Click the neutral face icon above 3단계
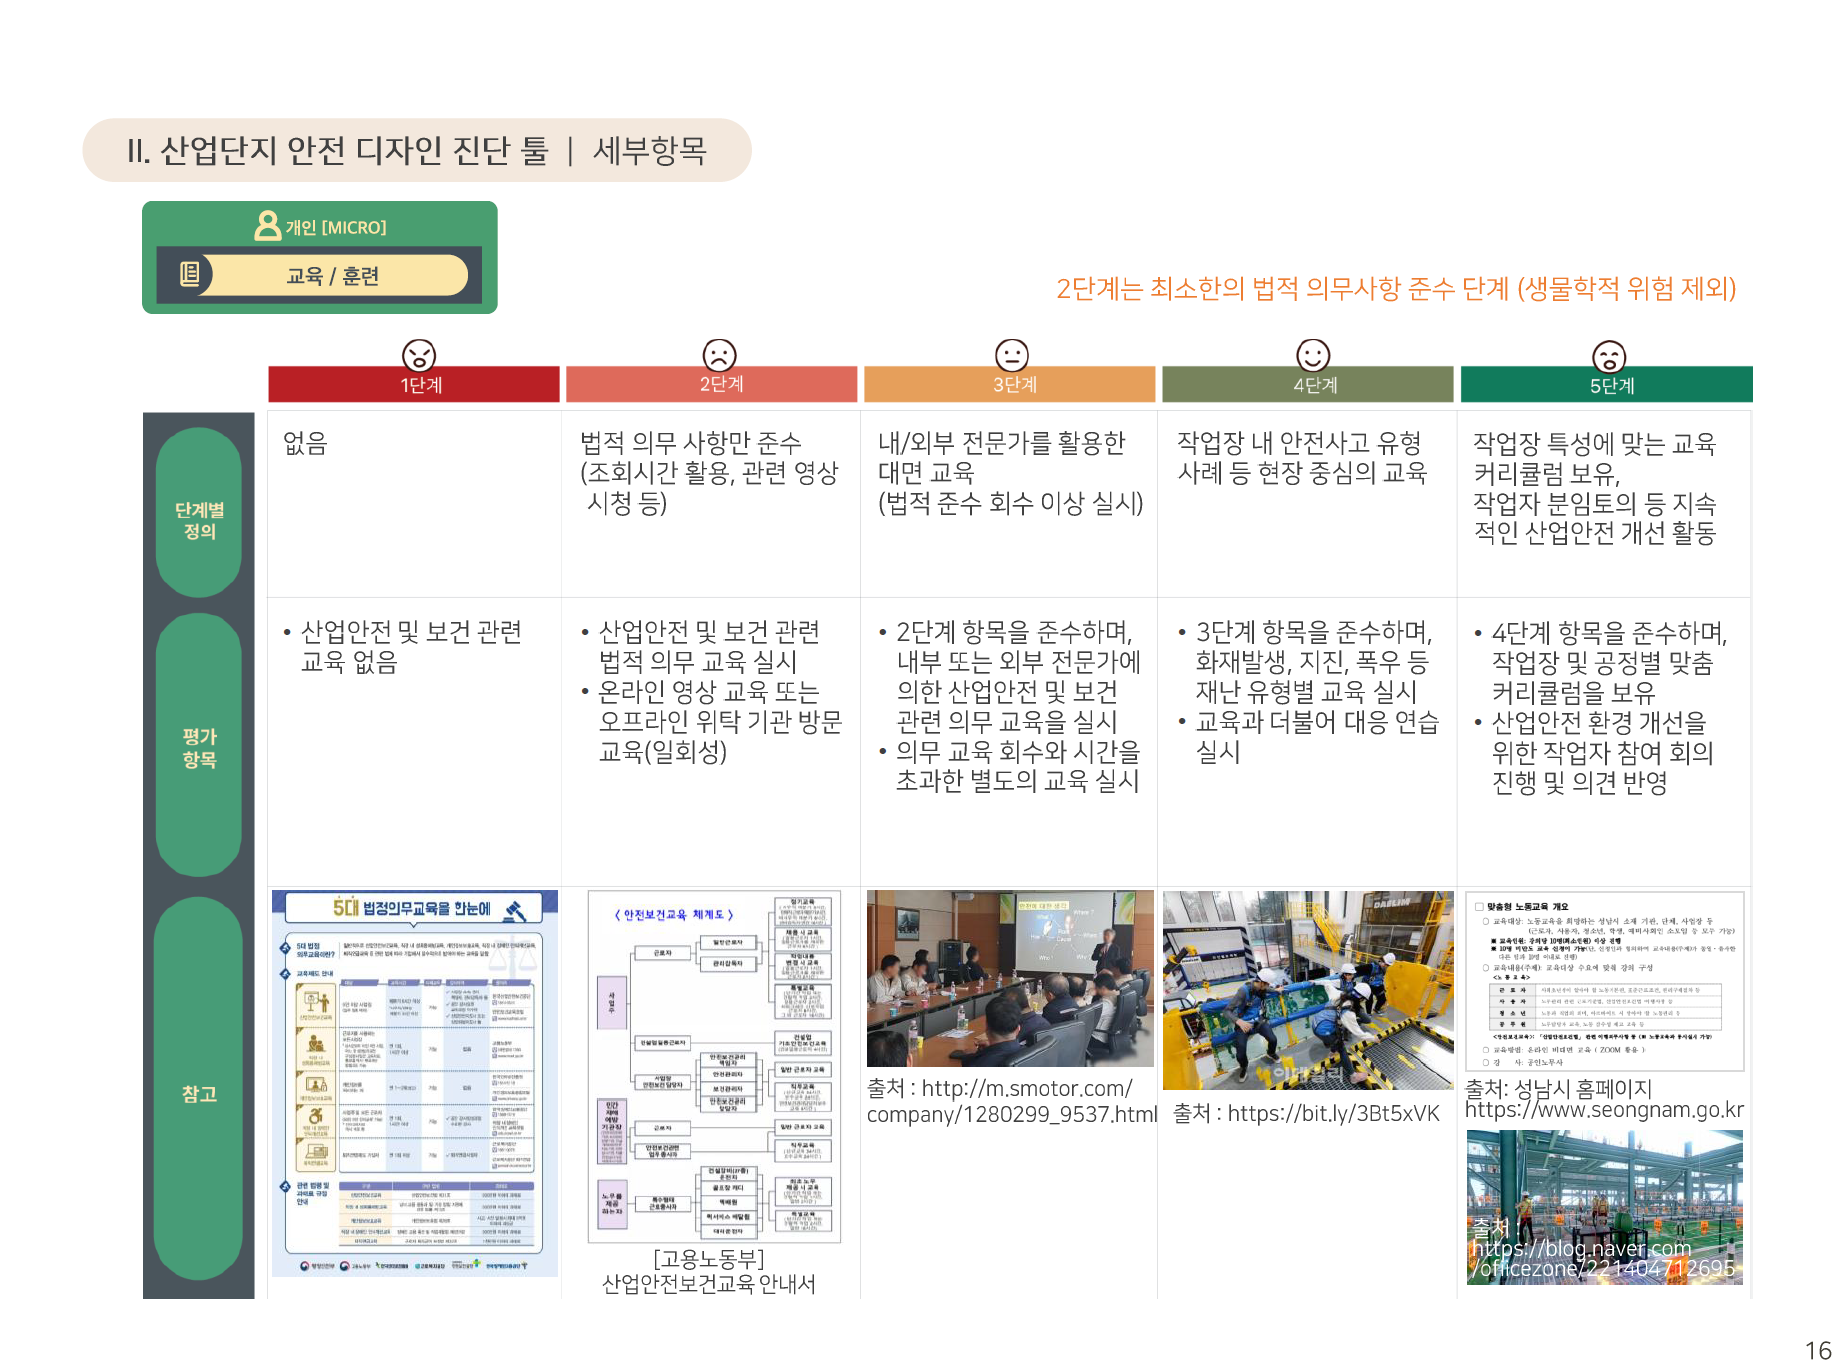The height and width of the screenshot is (1371, 1846). 1011,355
